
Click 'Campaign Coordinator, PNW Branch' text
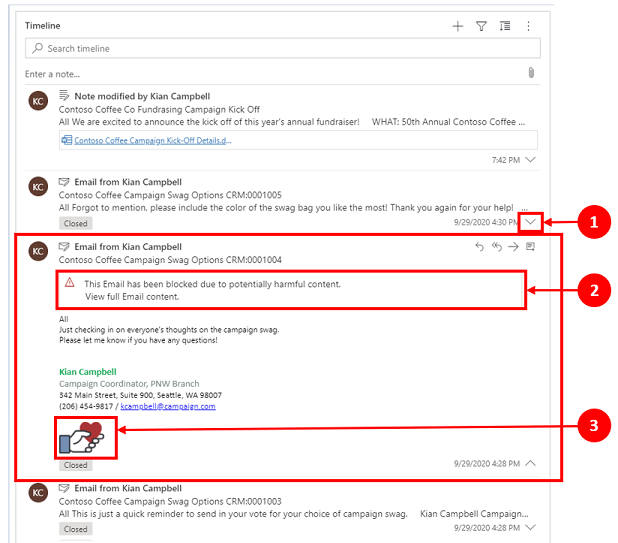click(x=129, y=384)
